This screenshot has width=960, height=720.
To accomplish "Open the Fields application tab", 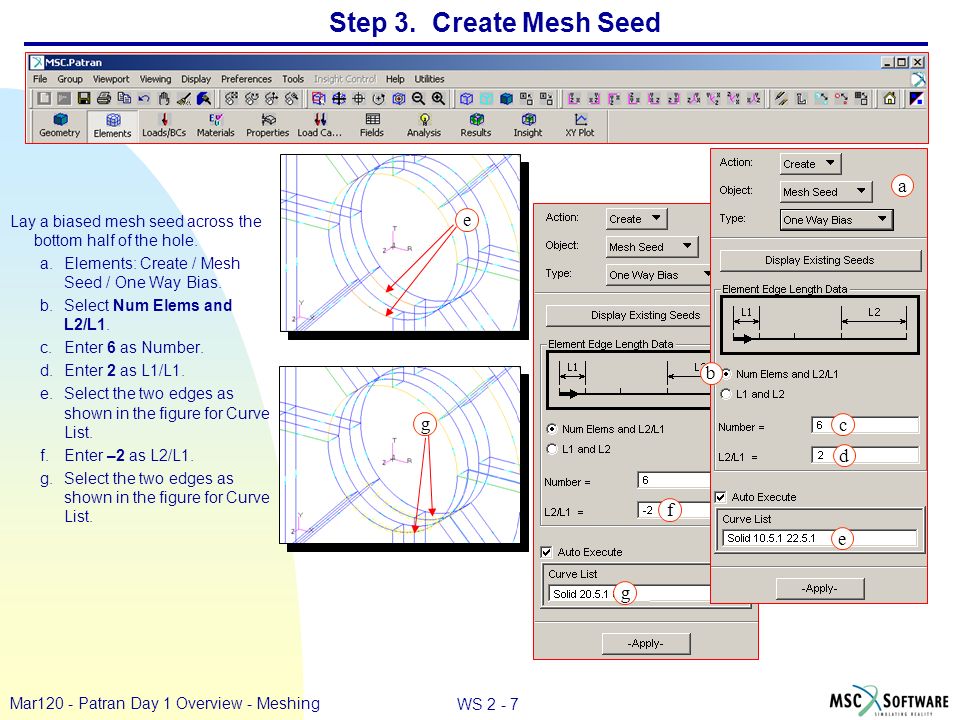I will coord(372,126).
